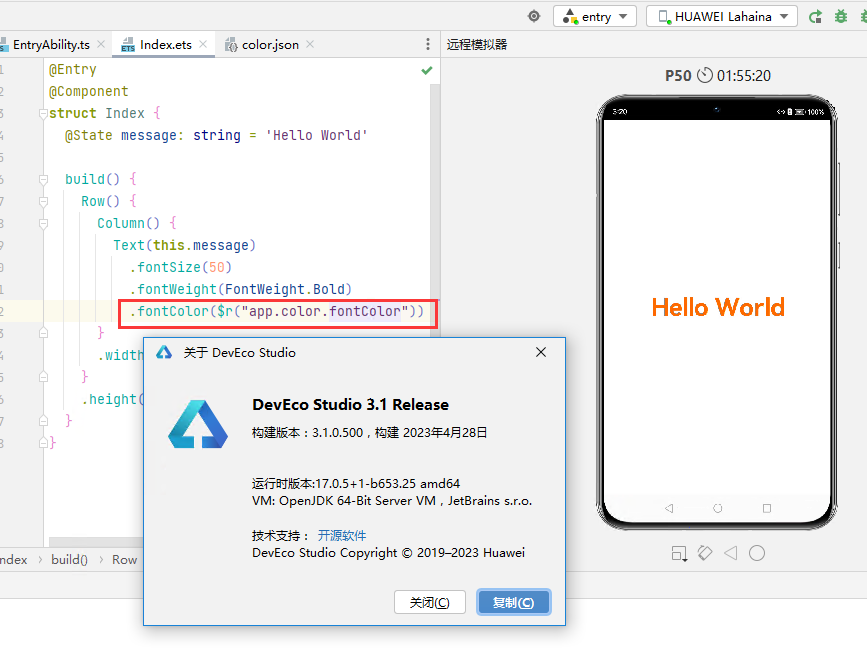Screen dimensions: 867x654
Task: Click the 复制(C) button
Action: (514, 603)
